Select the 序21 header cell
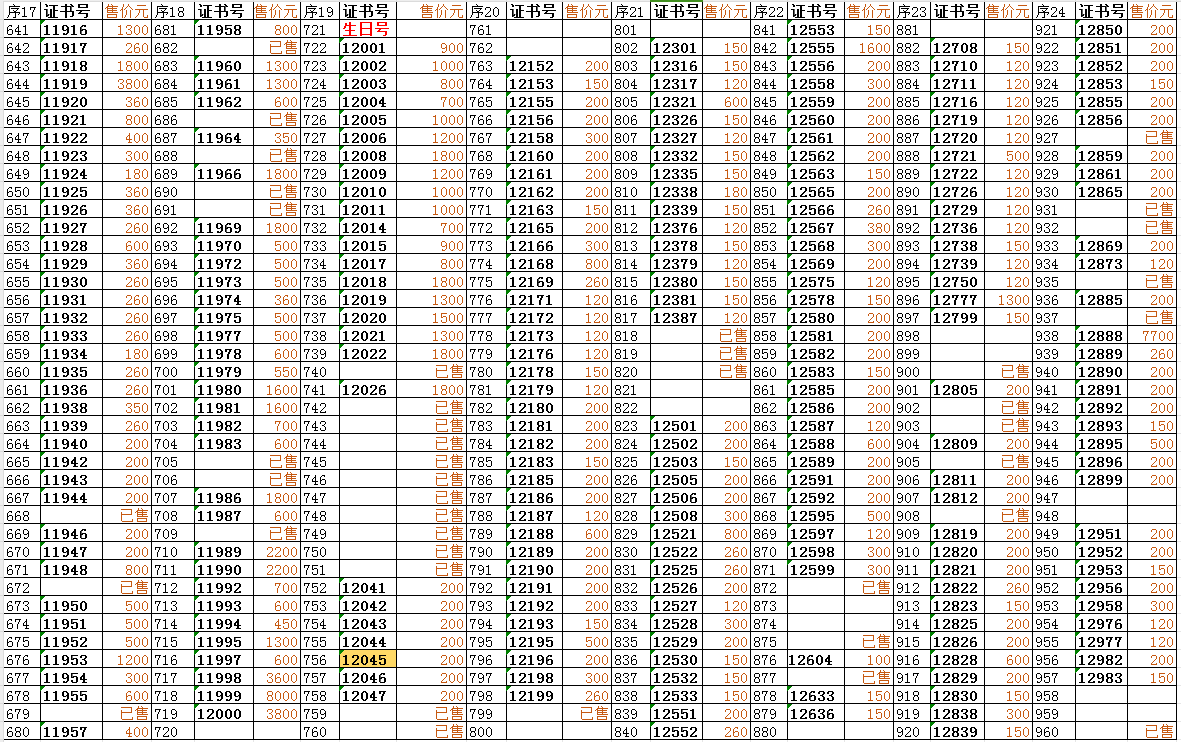Screen dimensions: 1181x742 click(630, 11)
